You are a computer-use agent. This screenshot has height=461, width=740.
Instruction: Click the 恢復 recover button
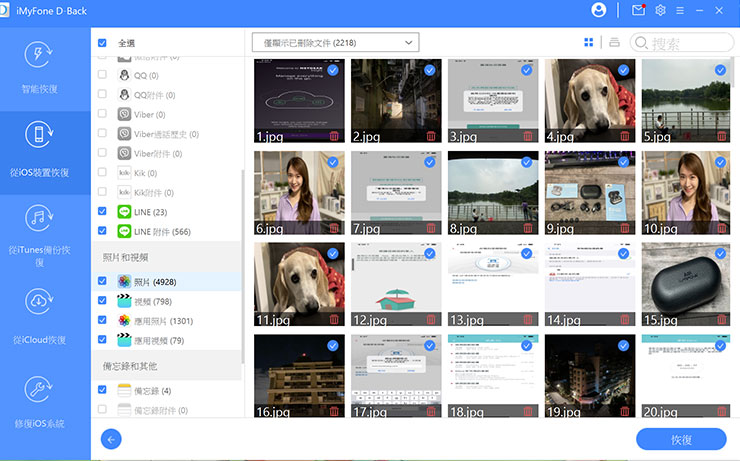[680, 439]
